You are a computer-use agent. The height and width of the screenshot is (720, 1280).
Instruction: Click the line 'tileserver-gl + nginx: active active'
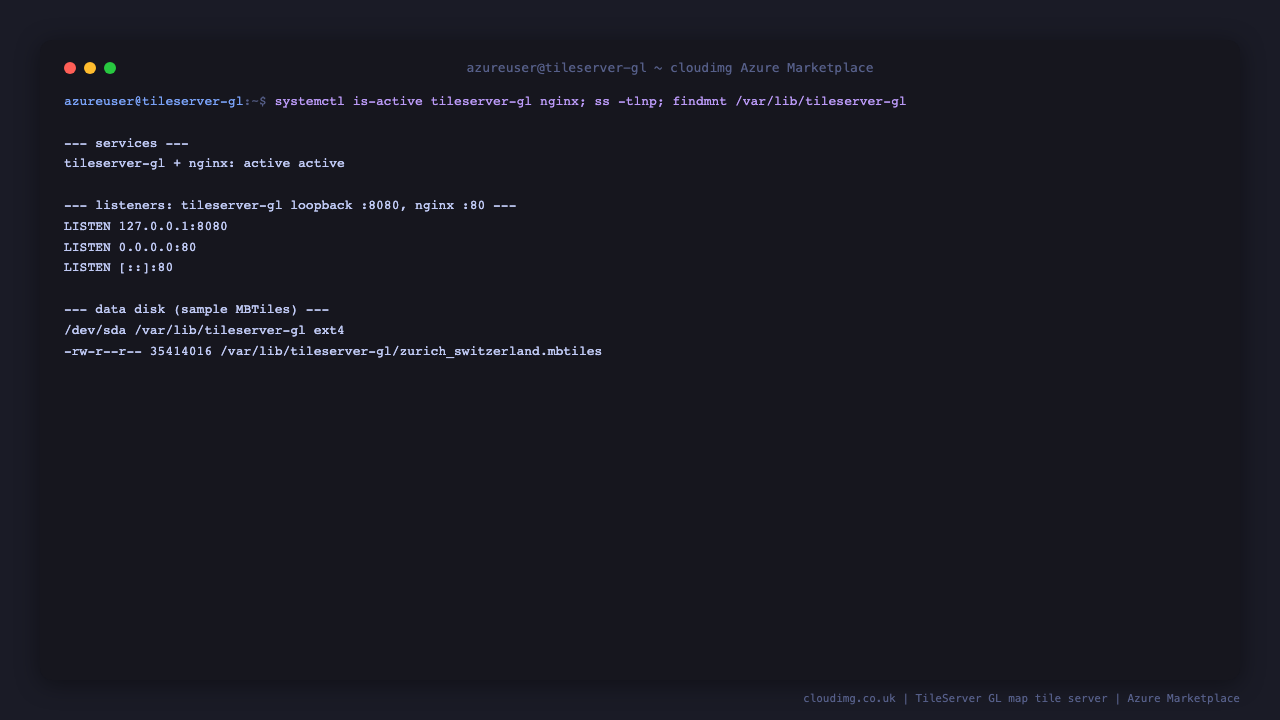[204, 163]
